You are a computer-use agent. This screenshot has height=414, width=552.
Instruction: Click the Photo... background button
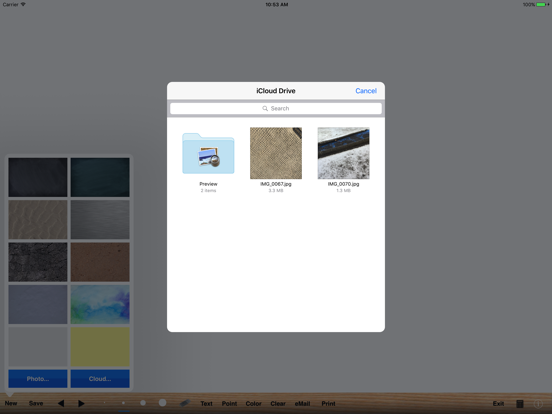point(38,379)
